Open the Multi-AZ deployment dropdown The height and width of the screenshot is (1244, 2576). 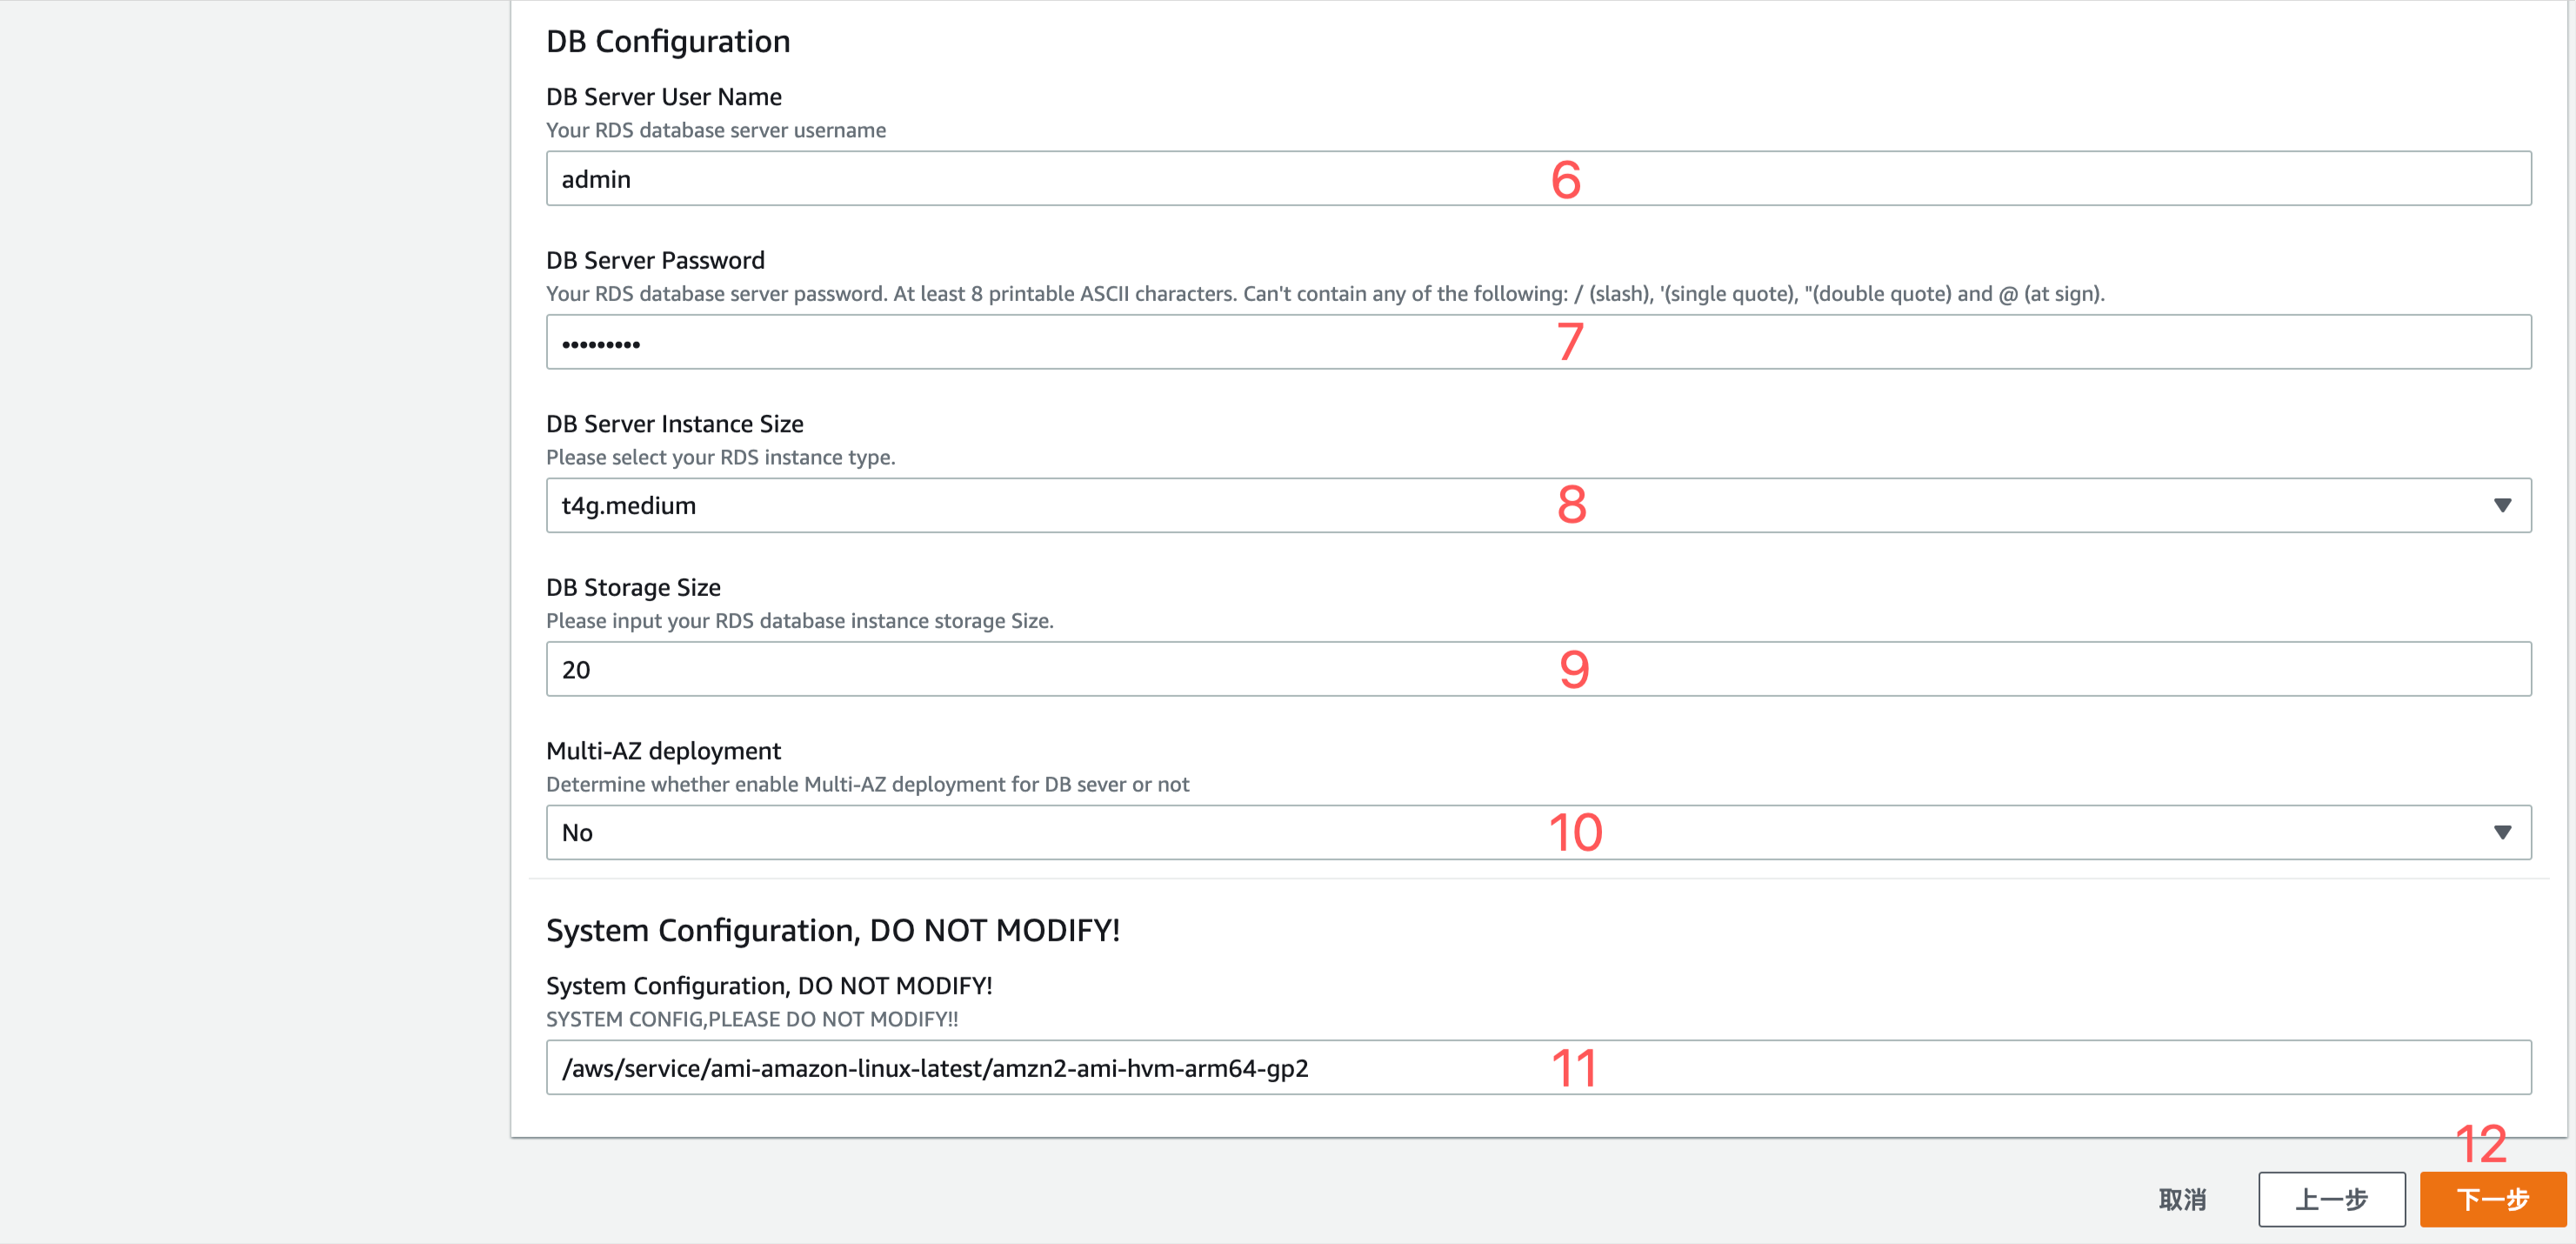point(1538,832)
